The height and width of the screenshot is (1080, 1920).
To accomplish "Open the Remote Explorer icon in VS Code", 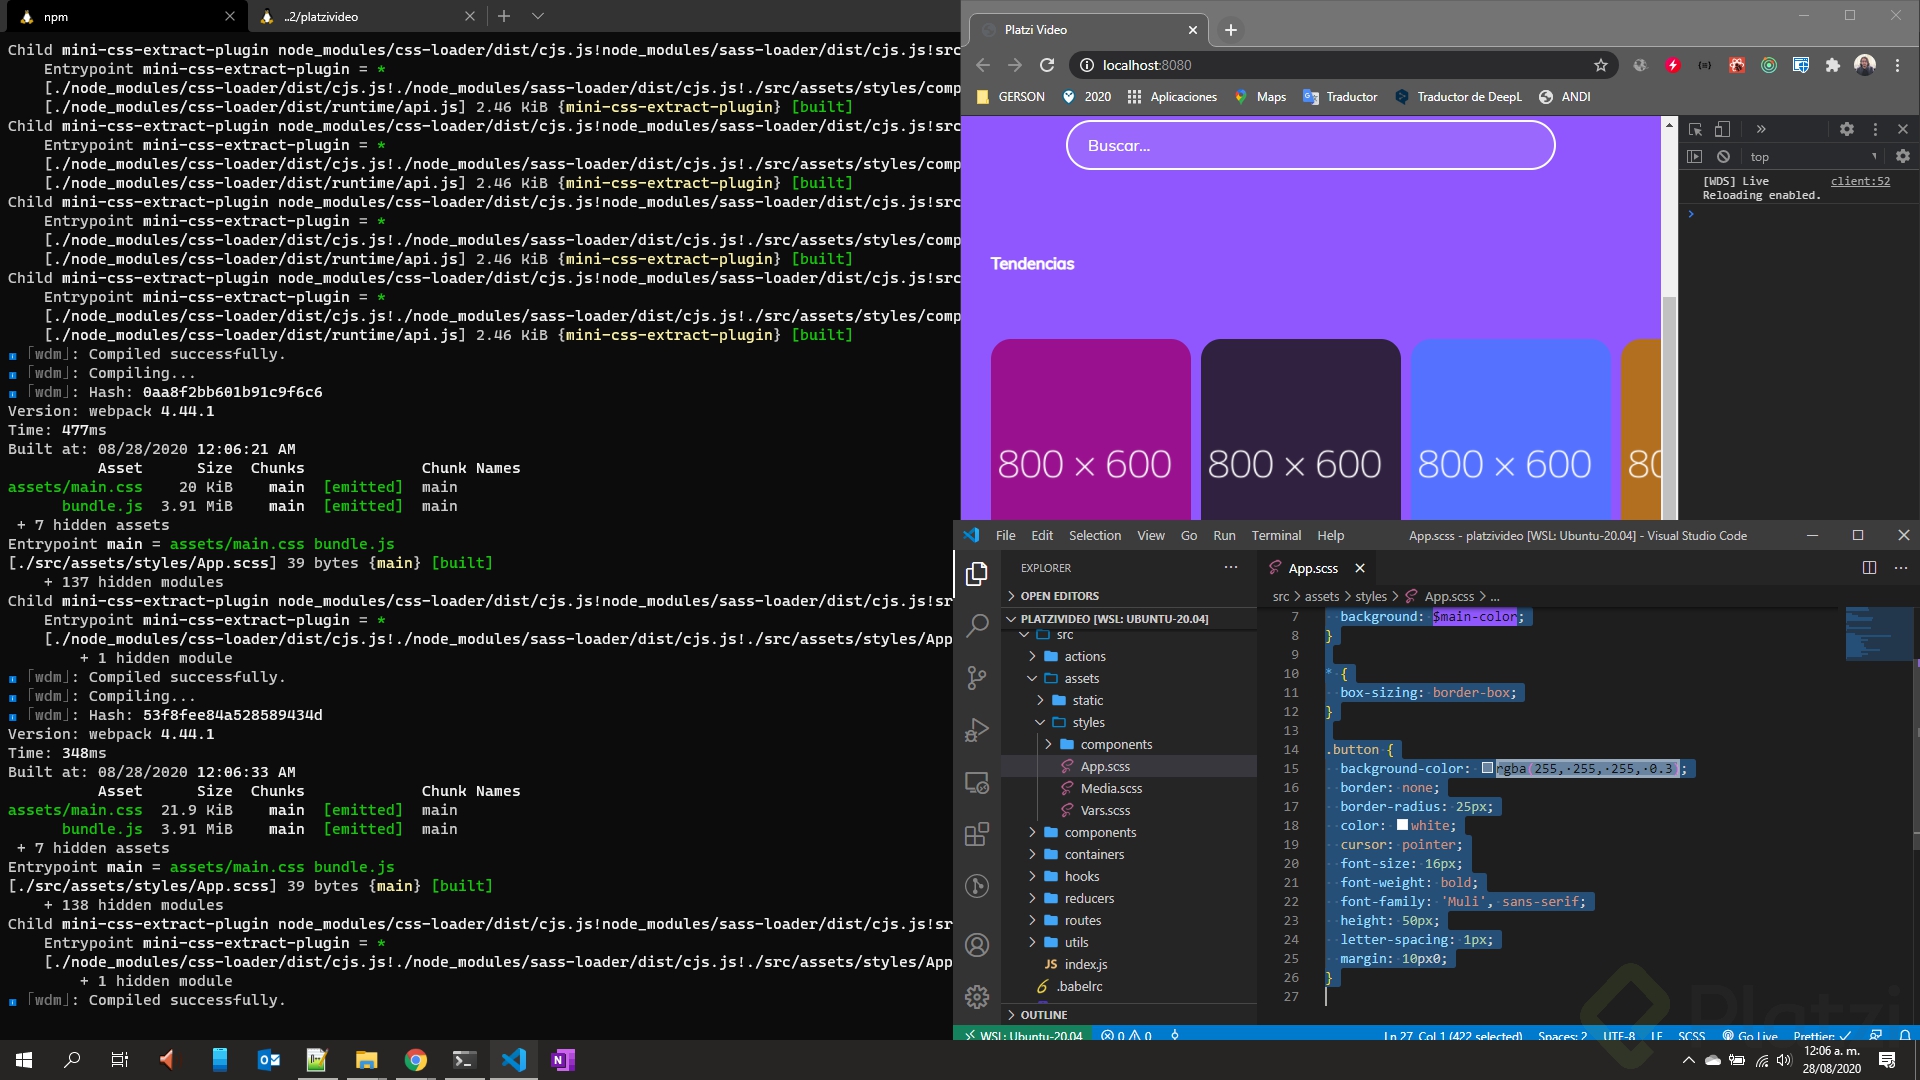I will point(977,782).
